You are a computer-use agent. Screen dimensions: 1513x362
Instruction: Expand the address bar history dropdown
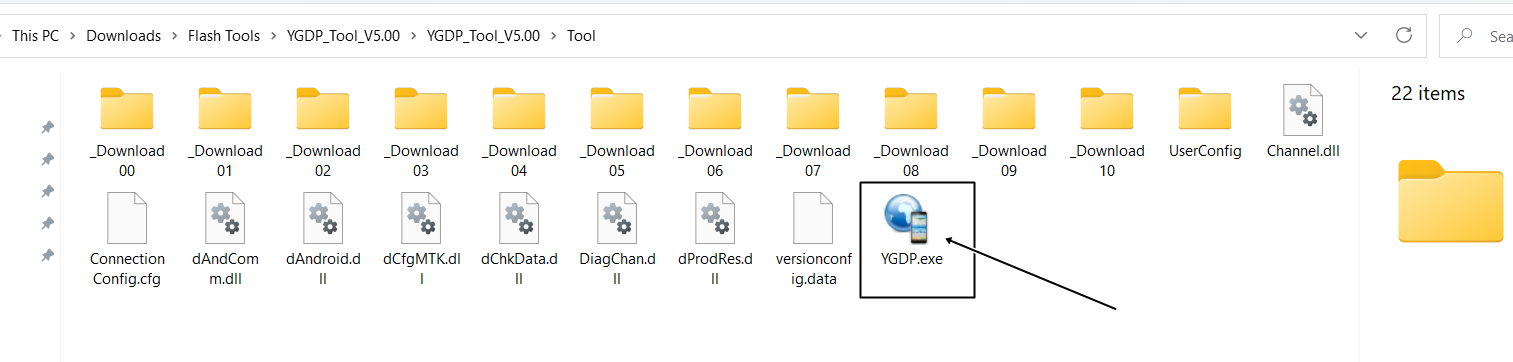pyautogui.click(x=1361, y=35)
